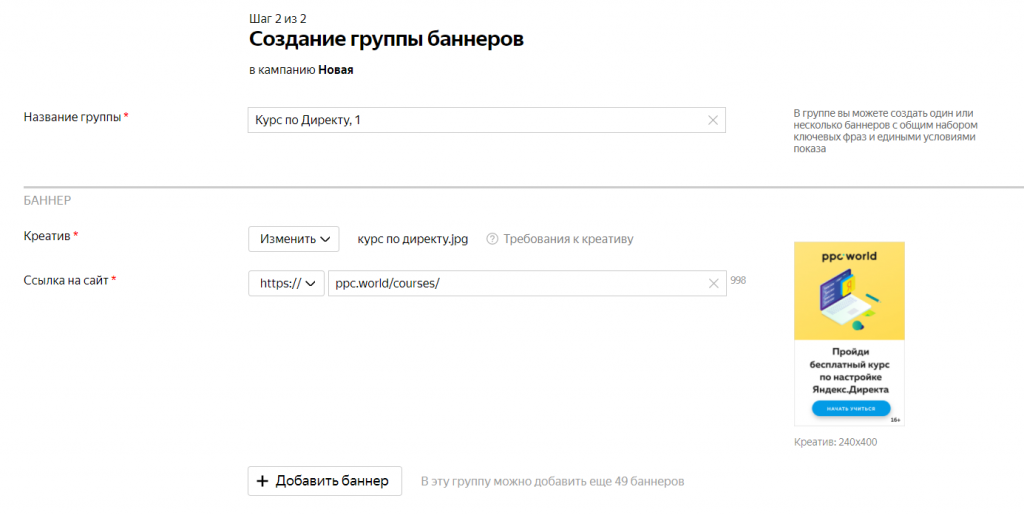The height and width of the screenshot is (515, 1024).
Task: Open the Изменить creative dropdown
Action: click(294, 239)
